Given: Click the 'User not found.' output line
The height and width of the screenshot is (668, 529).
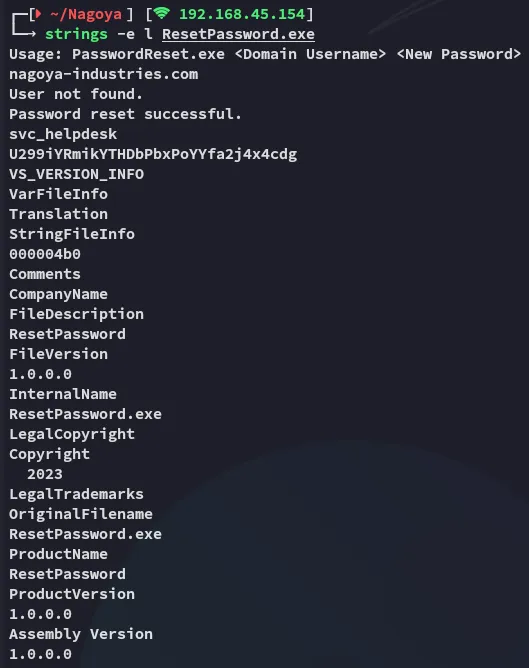Looking at the screenshot, I should (76, 94).
